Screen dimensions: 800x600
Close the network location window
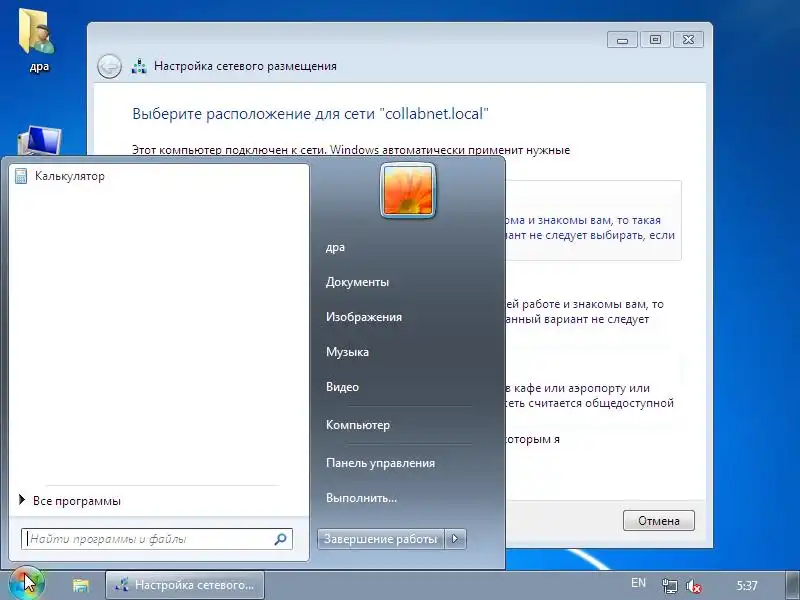coord(688,40)
